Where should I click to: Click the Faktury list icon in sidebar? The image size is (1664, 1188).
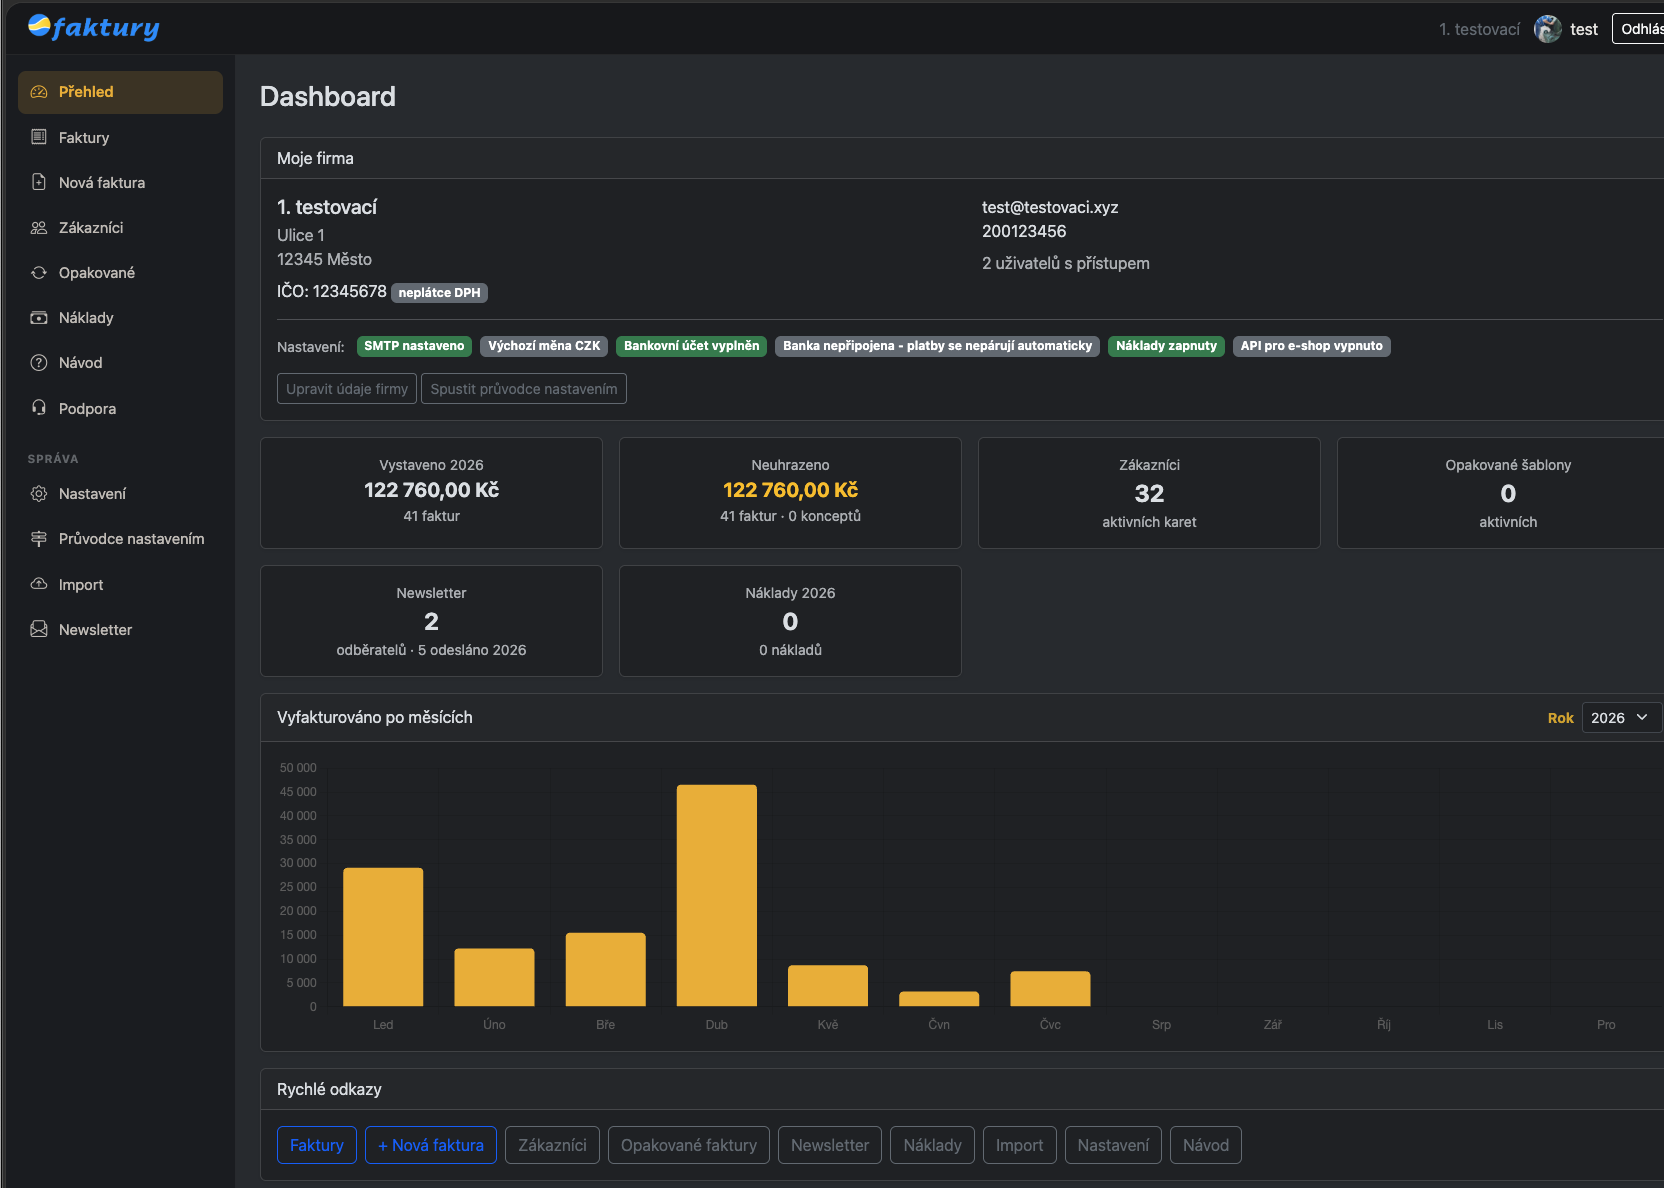pyautogui.click(x=39, y=137)
